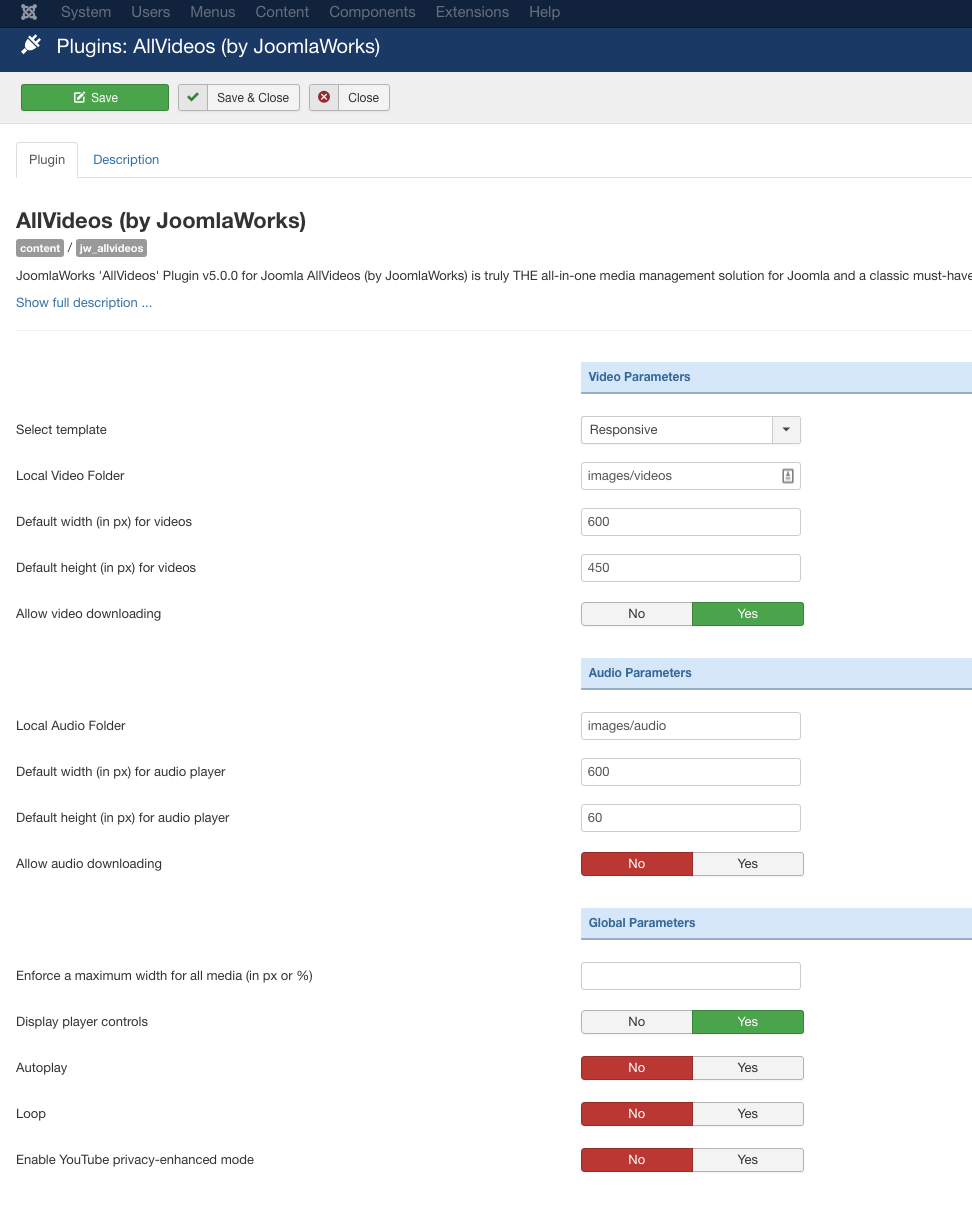The width and height of the screenshot is (972, 1209).
Task: Save the plugin settings
Action: coord(95,97)
